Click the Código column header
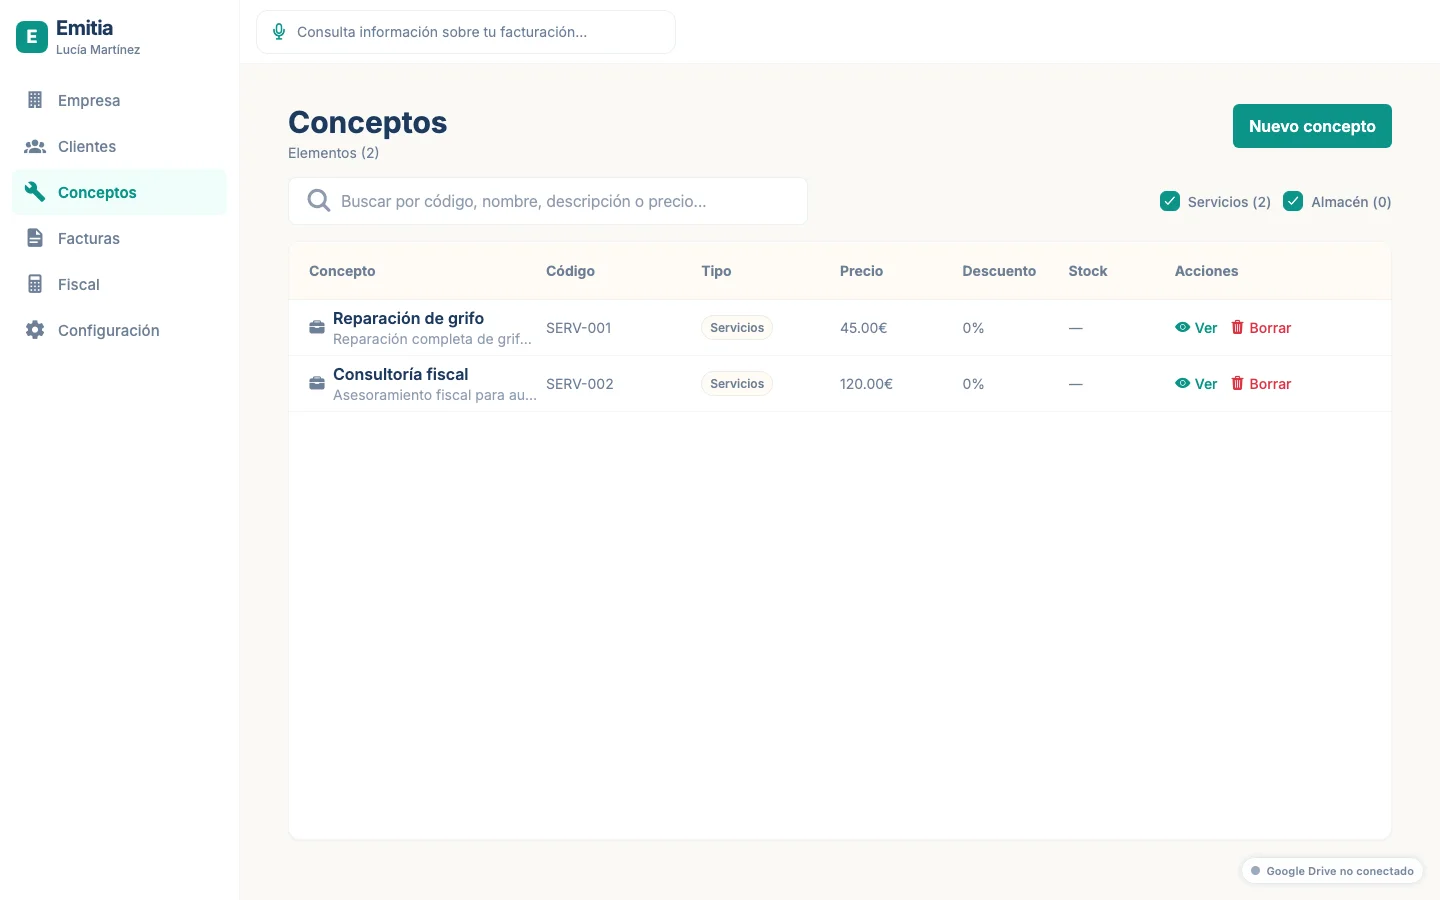1440x900 pixels. [x=570, y=271]
